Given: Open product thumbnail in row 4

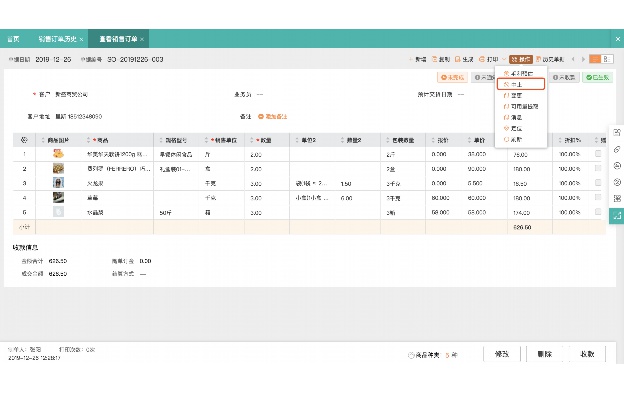Looking at the screenshot, I should pos(58,197).
